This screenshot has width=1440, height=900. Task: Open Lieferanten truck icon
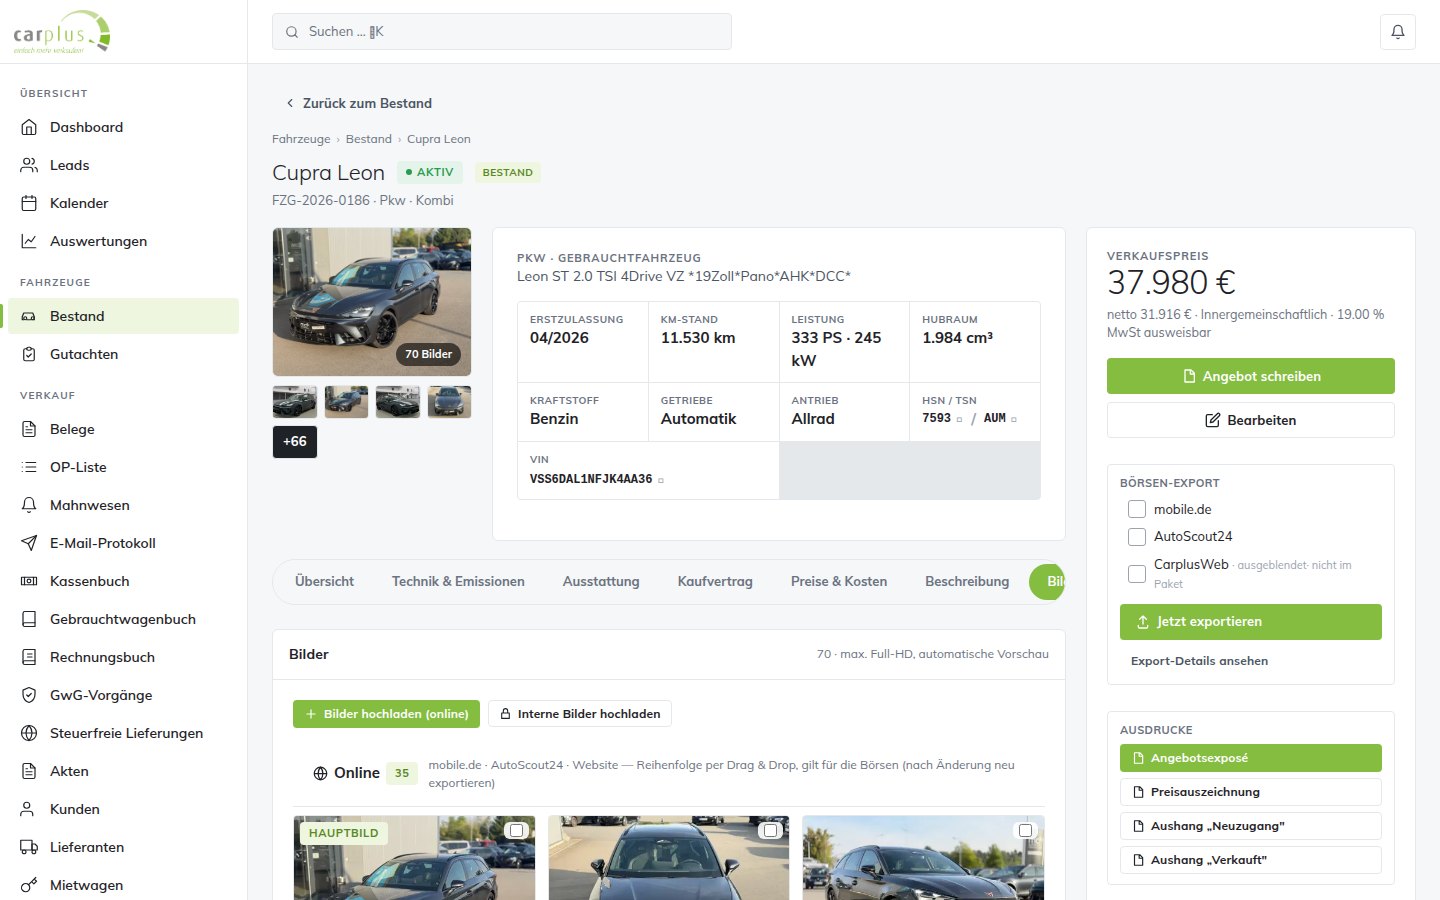[x=29, y=847]
